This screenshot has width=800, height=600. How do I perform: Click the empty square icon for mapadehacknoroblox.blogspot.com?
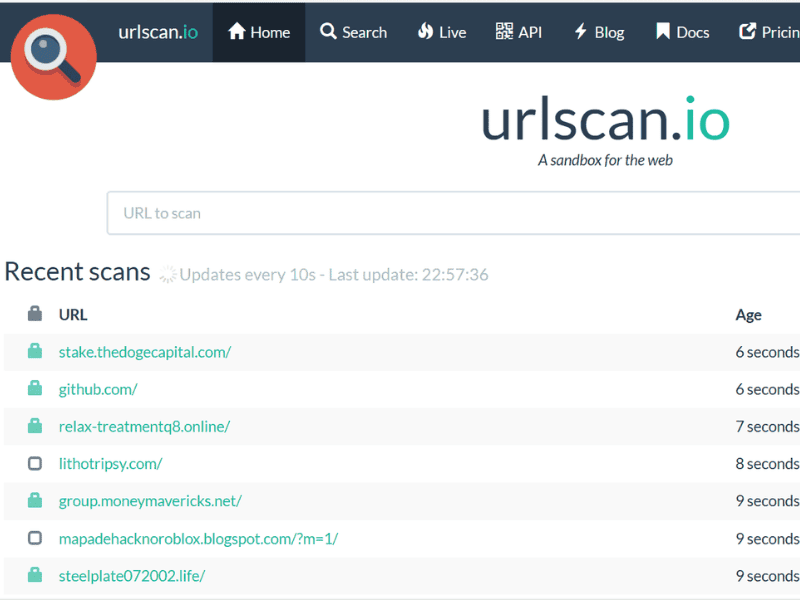35,538
